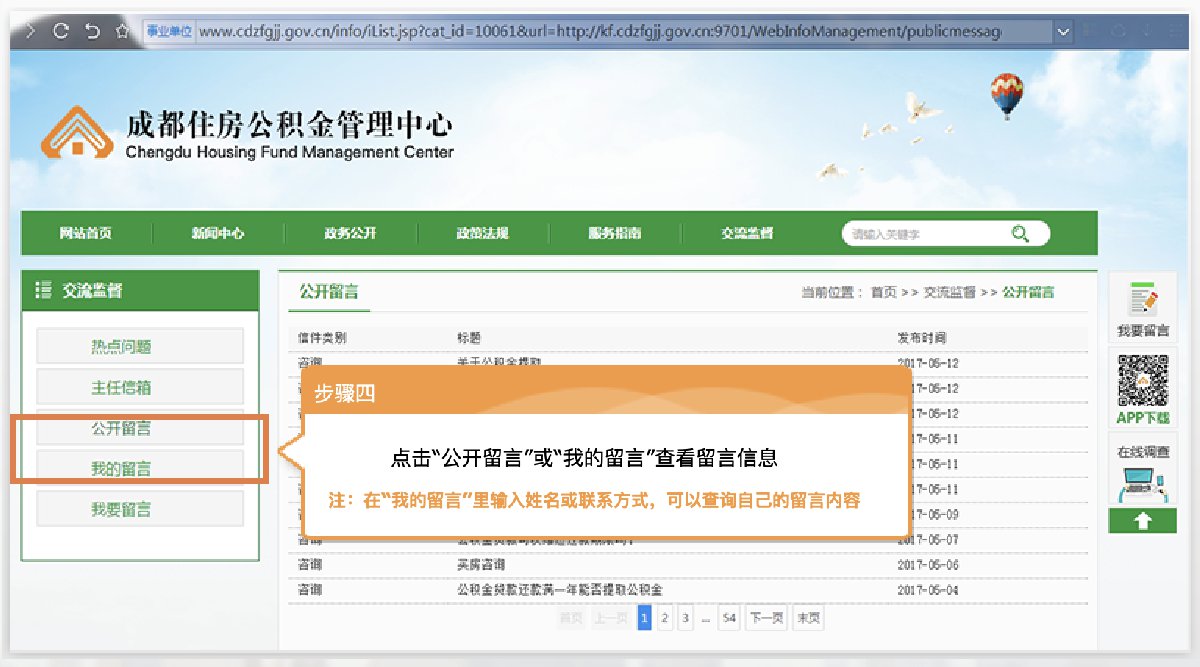
Task: Click the keyword search input field
Action: [920, 234]
